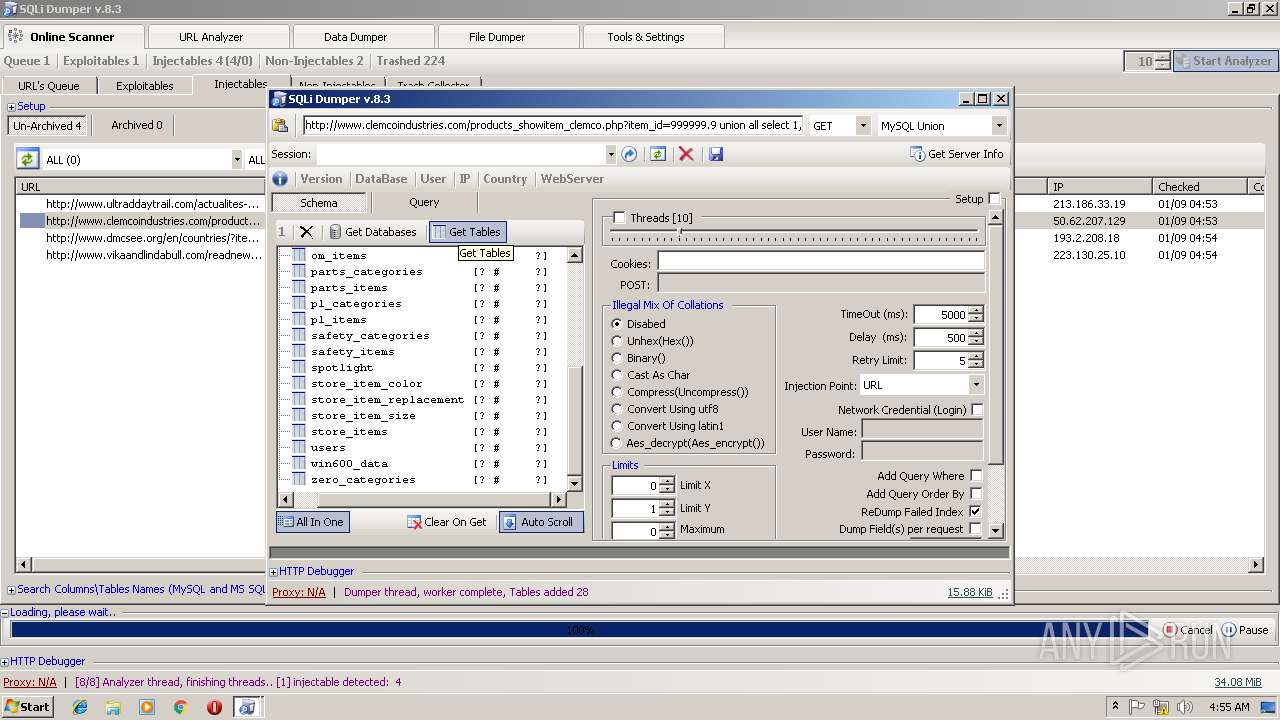Click the green refresh session icon

click(657, 154)
